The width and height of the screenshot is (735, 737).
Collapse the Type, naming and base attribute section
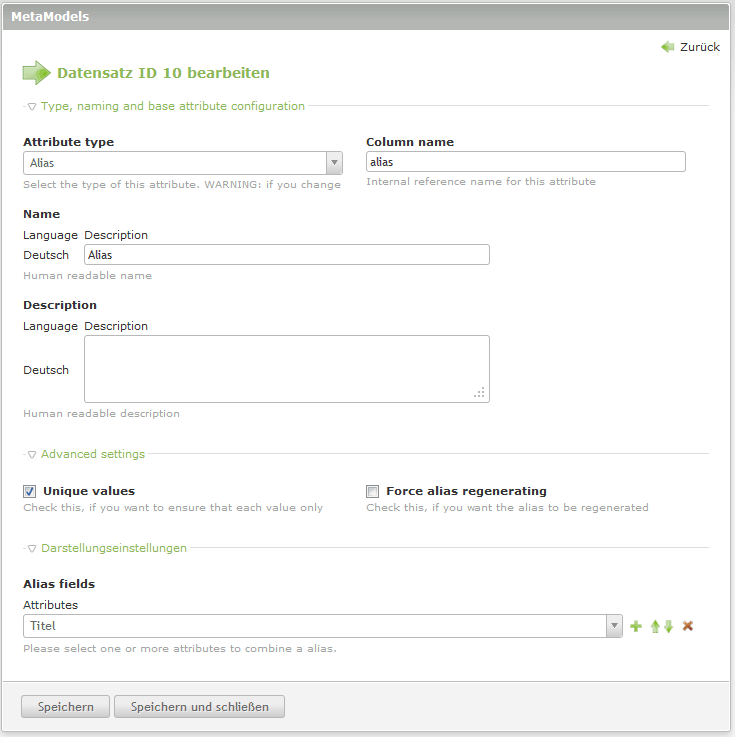point(32,106)
